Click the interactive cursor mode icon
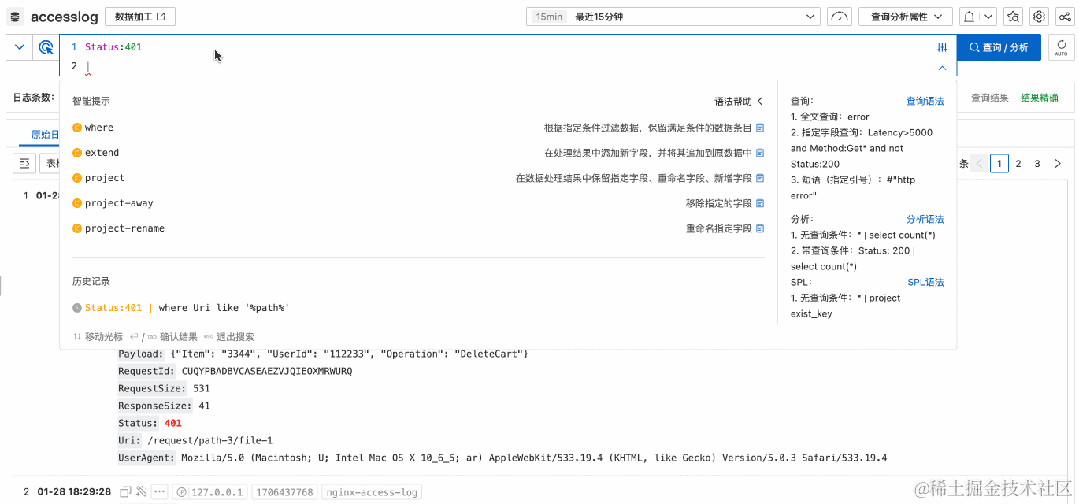 coord(46,48)
